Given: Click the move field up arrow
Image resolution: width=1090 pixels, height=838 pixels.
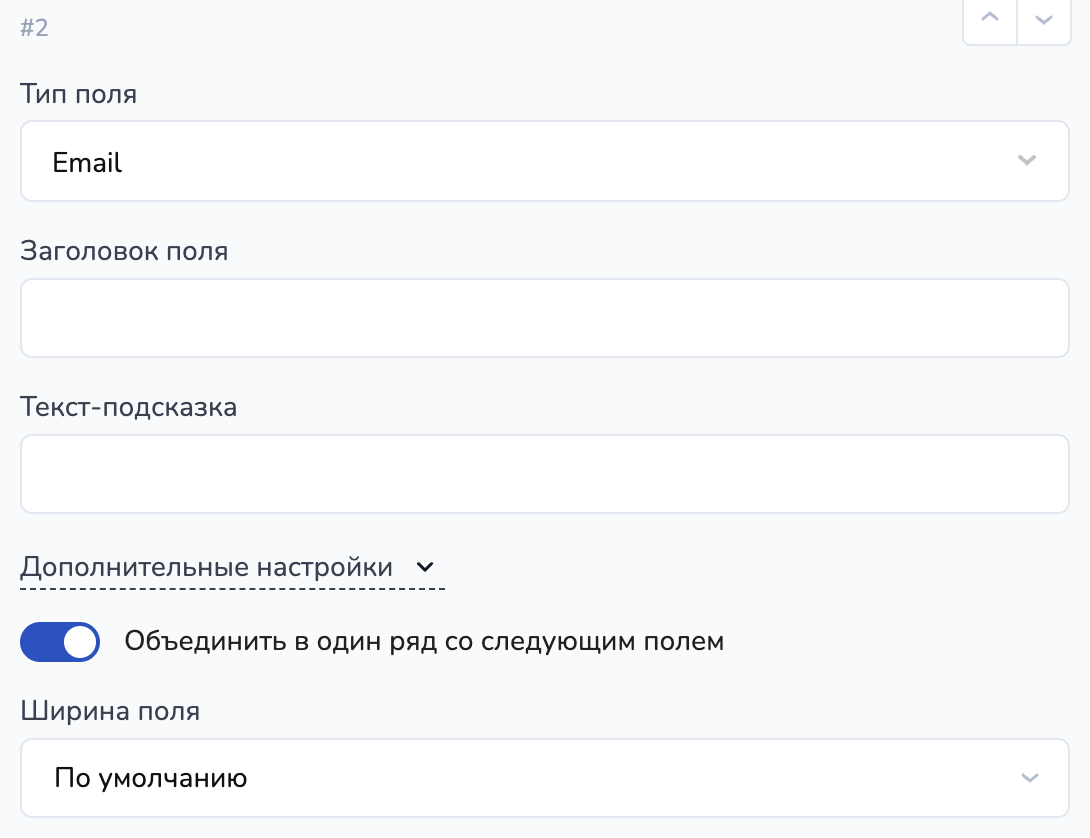Looking at the screenshot, I should tap(990, 22).
